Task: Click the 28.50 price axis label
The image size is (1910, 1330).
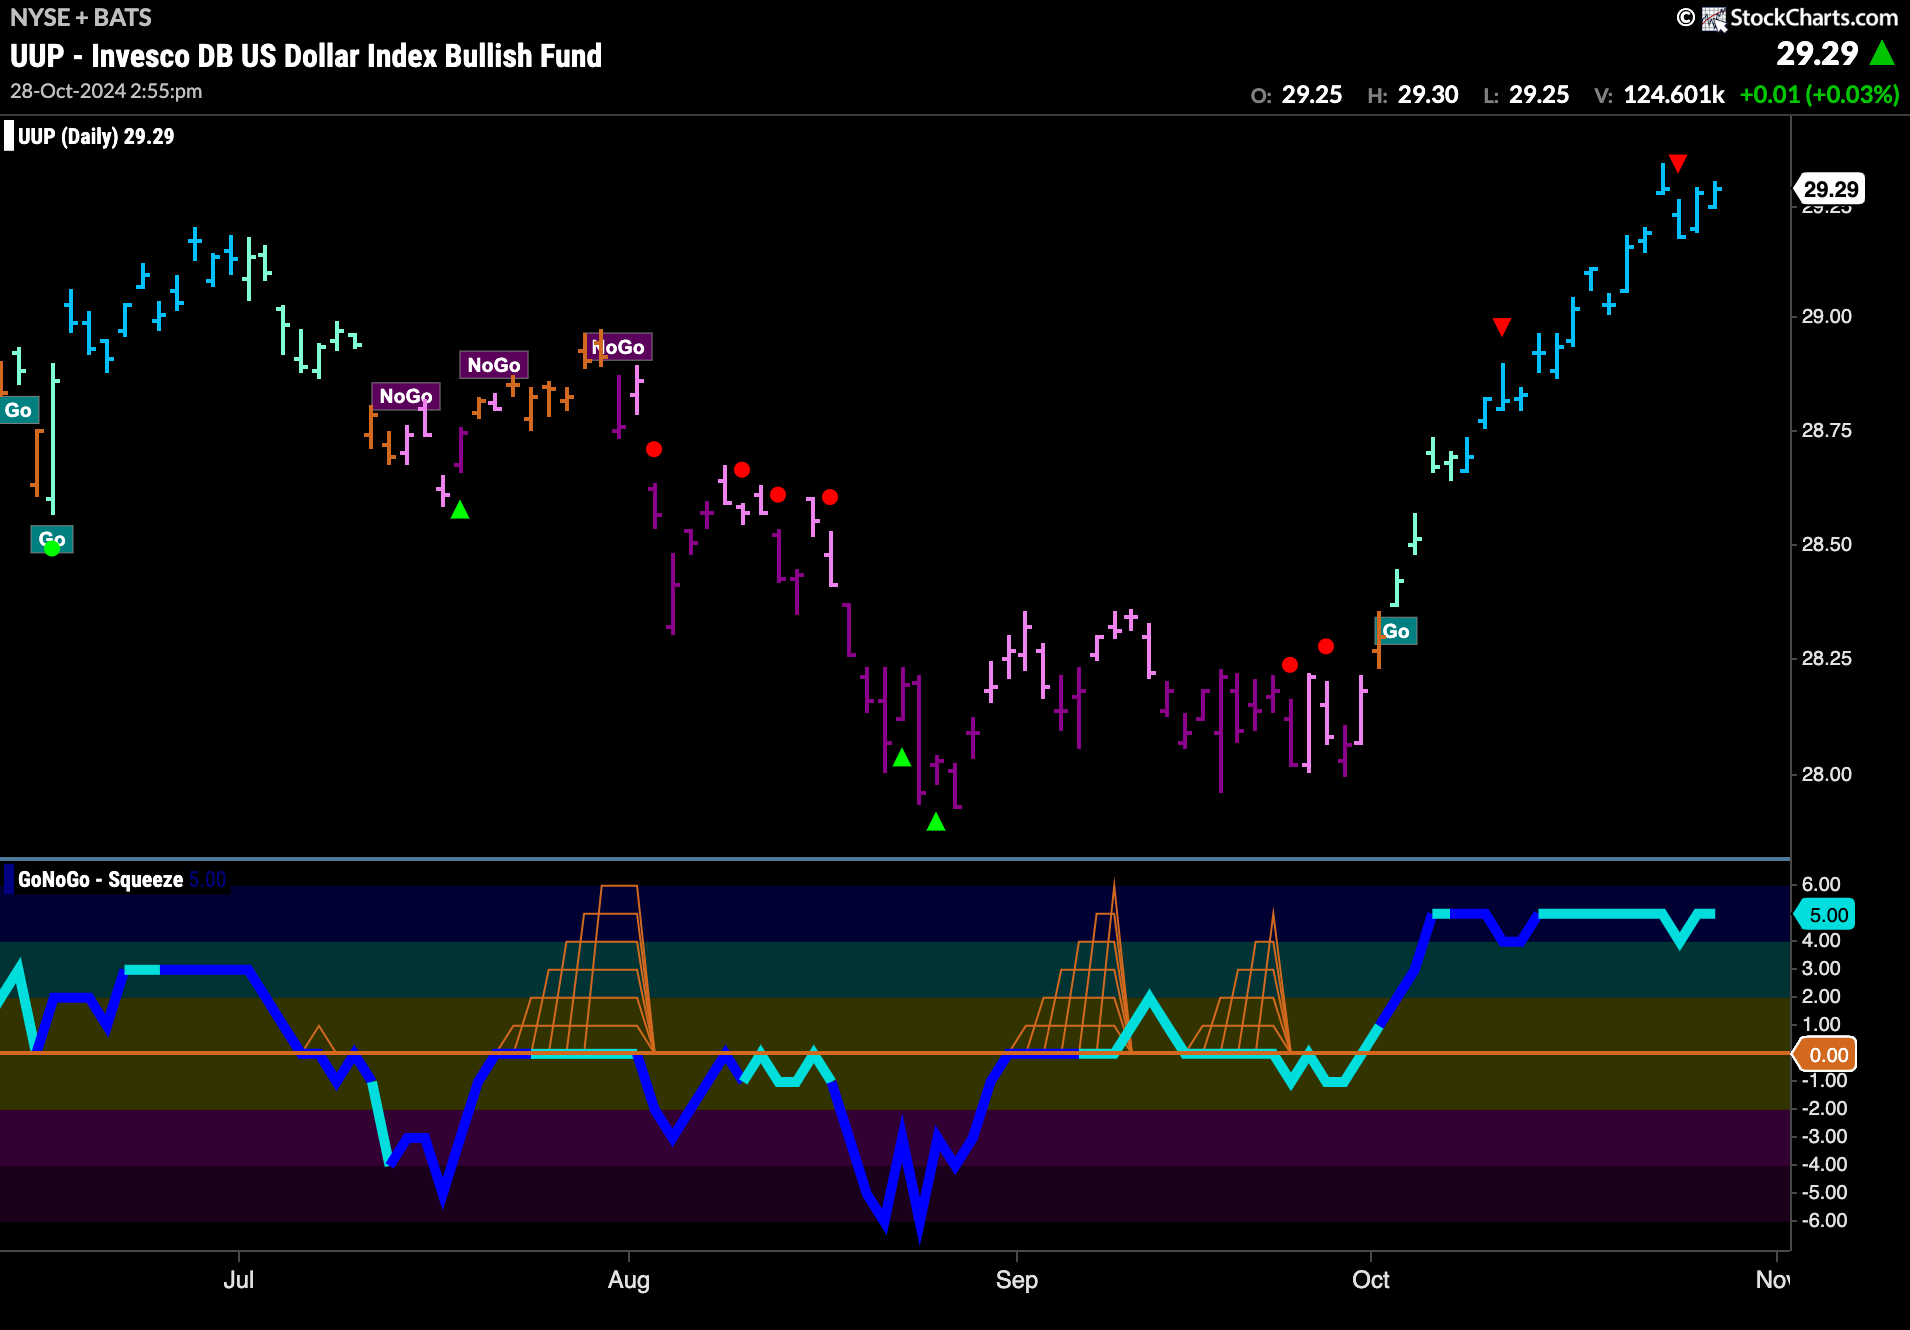Action: tap(1827, 545)
